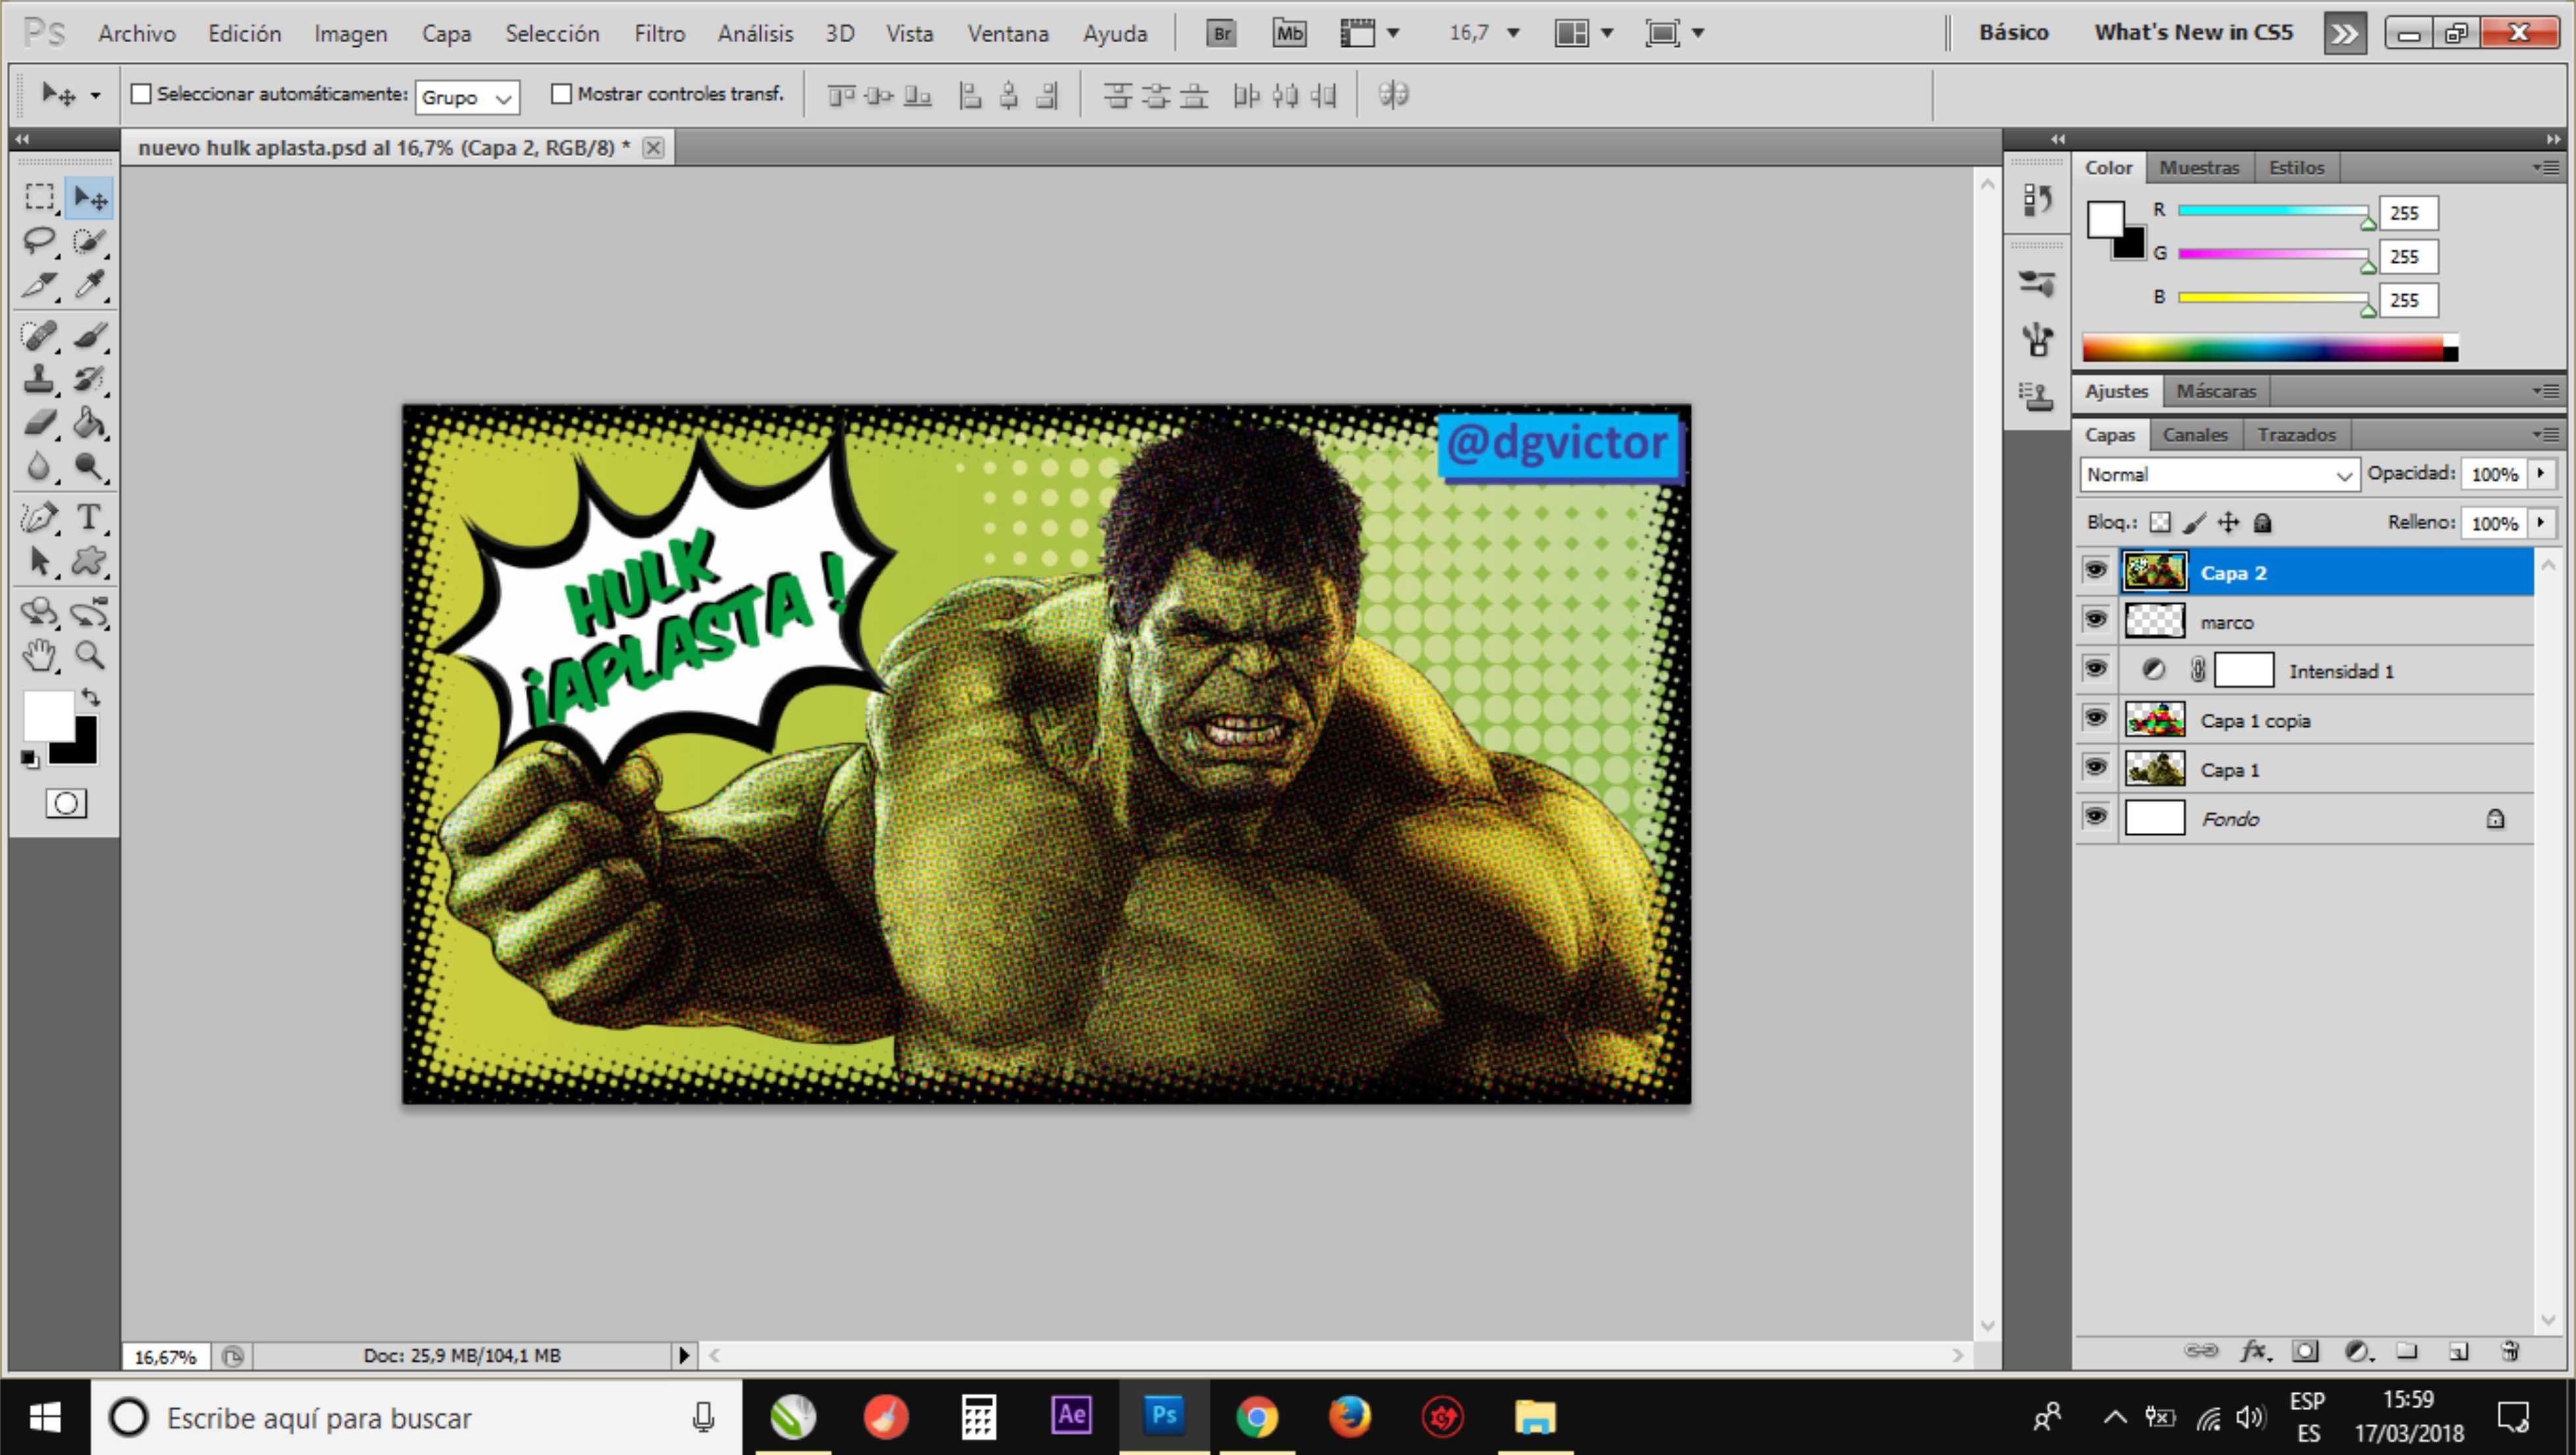
Task: Click the G value input field
Action: [x=2408, y=256]
